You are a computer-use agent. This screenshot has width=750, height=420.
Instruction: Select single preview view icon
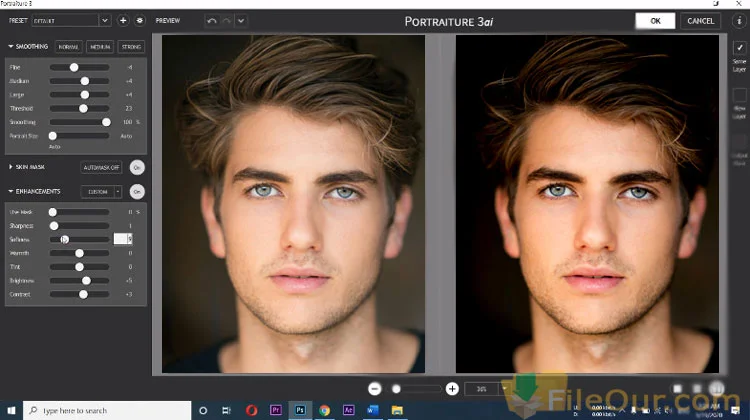pyautogui.click(x=677, y=389)
